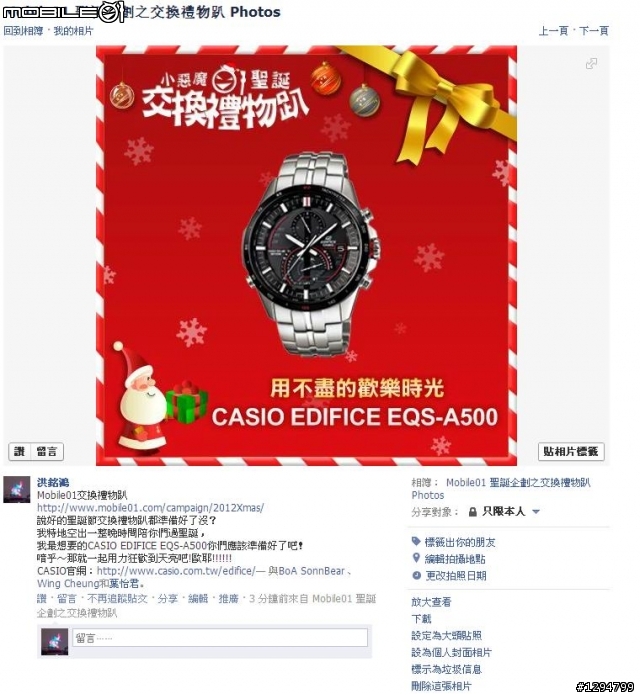Expand the 只限本人 privacy dropdown arrow
The height and width of the screenshot is (695, 640).
click(536, 512)
